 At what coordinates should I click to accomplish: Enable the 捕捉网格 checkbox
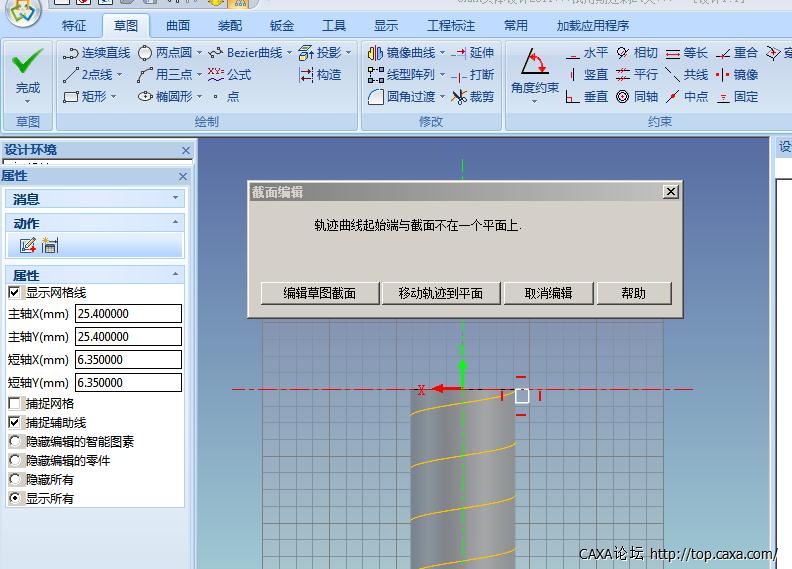click(x=14, y=403)
